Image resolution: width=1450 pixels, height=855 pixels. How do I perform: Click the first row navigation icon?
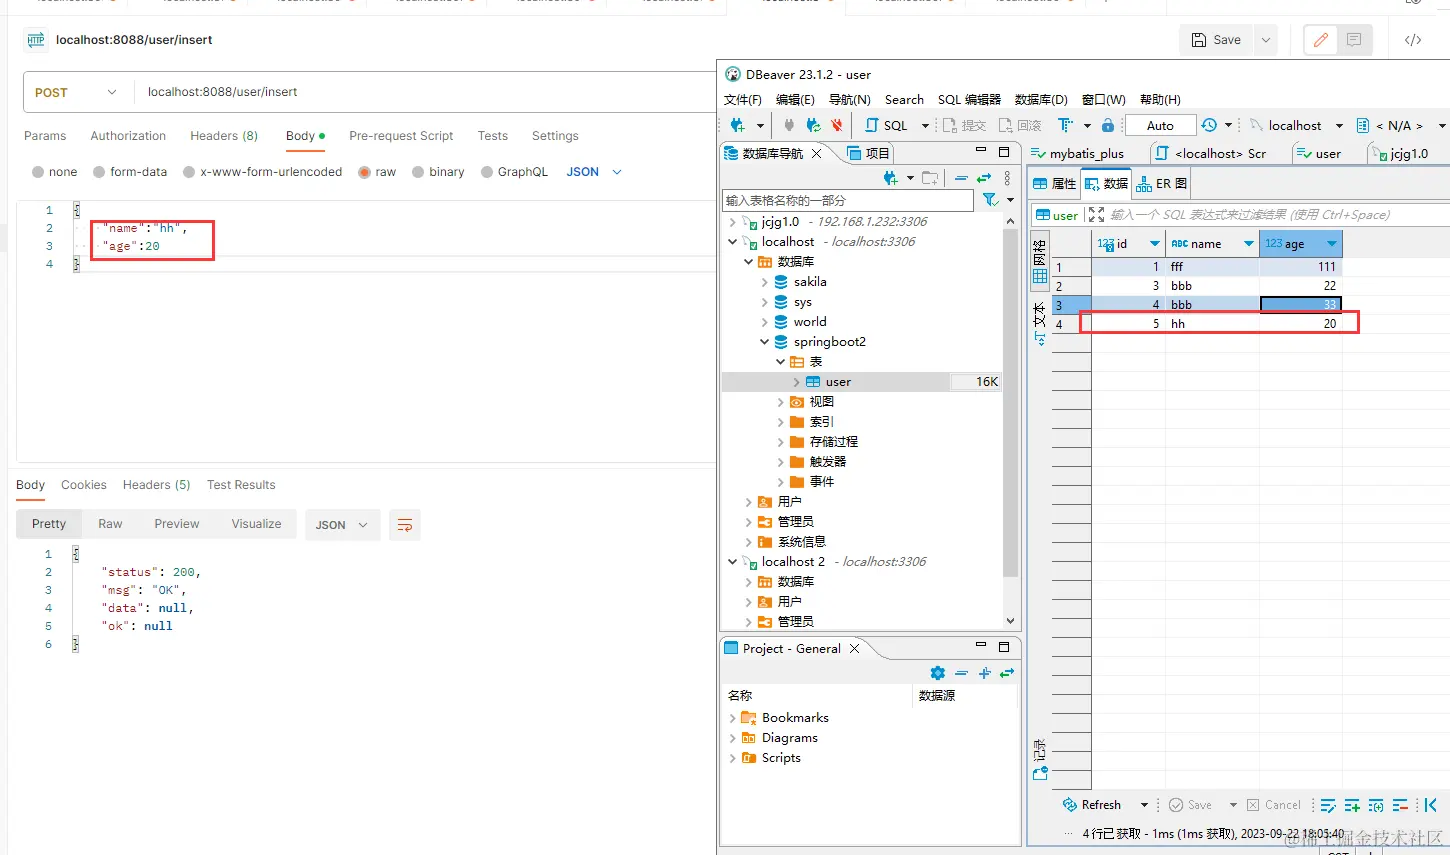click(x=1431, y=805)
